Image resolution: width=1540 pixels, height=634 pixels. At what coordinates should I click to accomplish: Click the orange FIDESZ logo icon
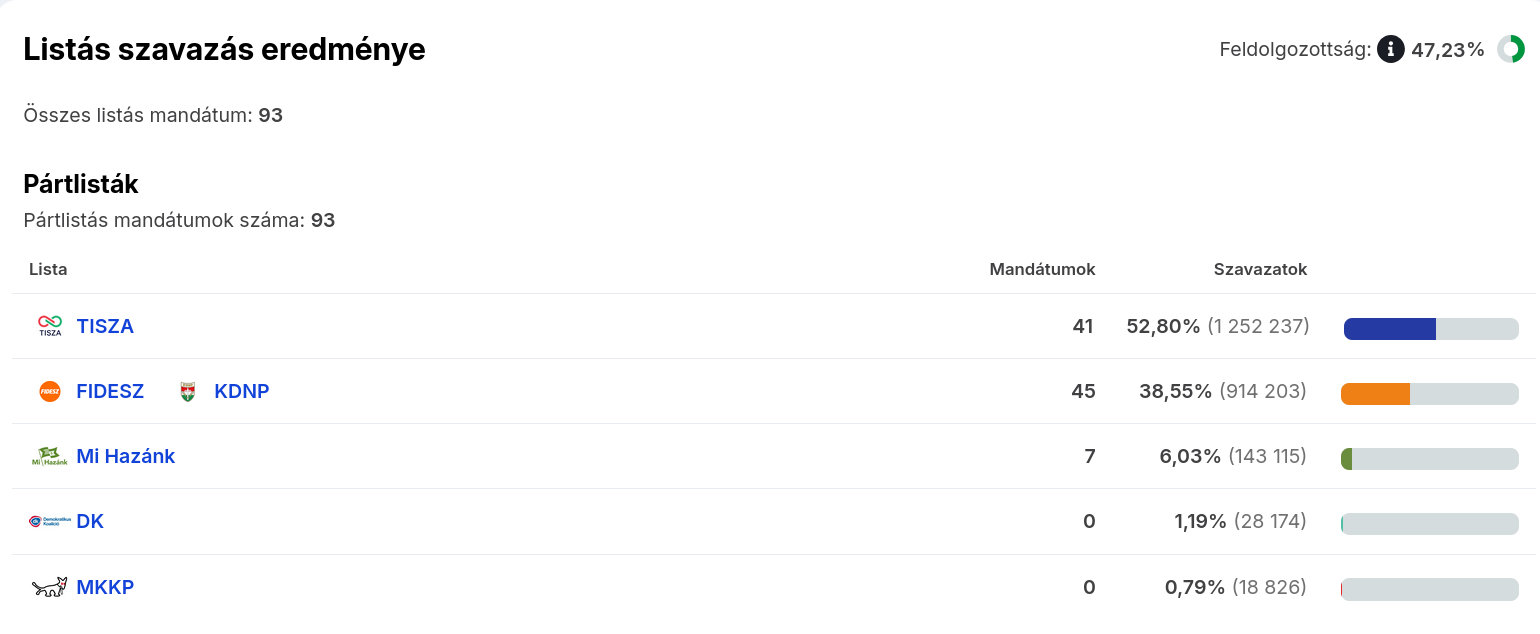pyautogui.click(x=50, y=391)
